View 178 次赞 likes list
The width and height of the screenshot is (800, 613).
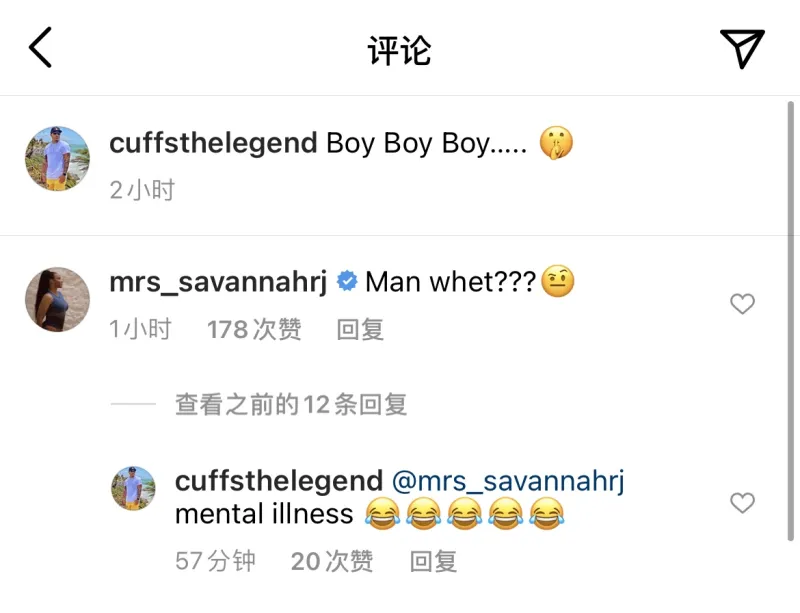[254, 330]
